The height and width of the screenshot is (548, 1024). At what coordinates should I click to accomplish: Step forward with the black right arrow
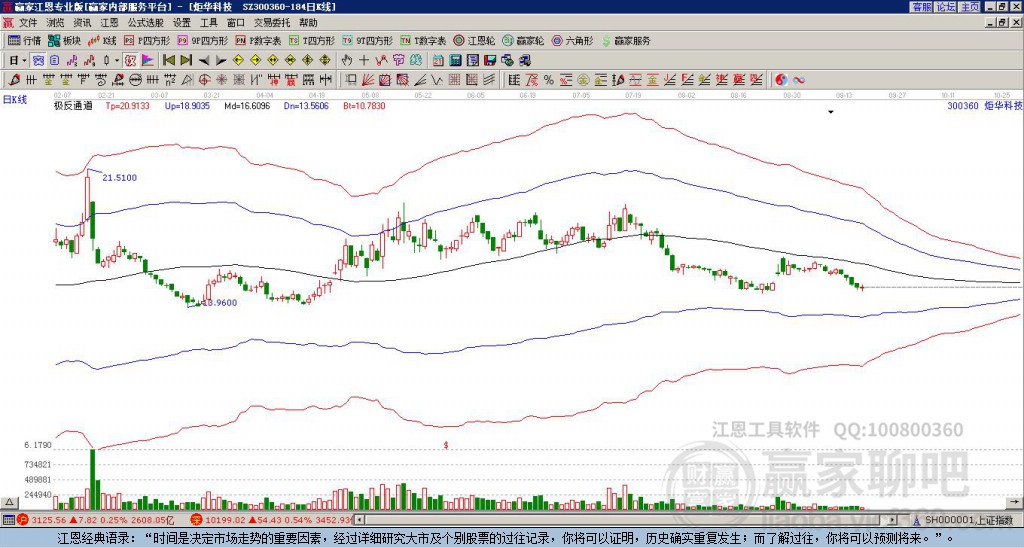(x=221, y=61)
